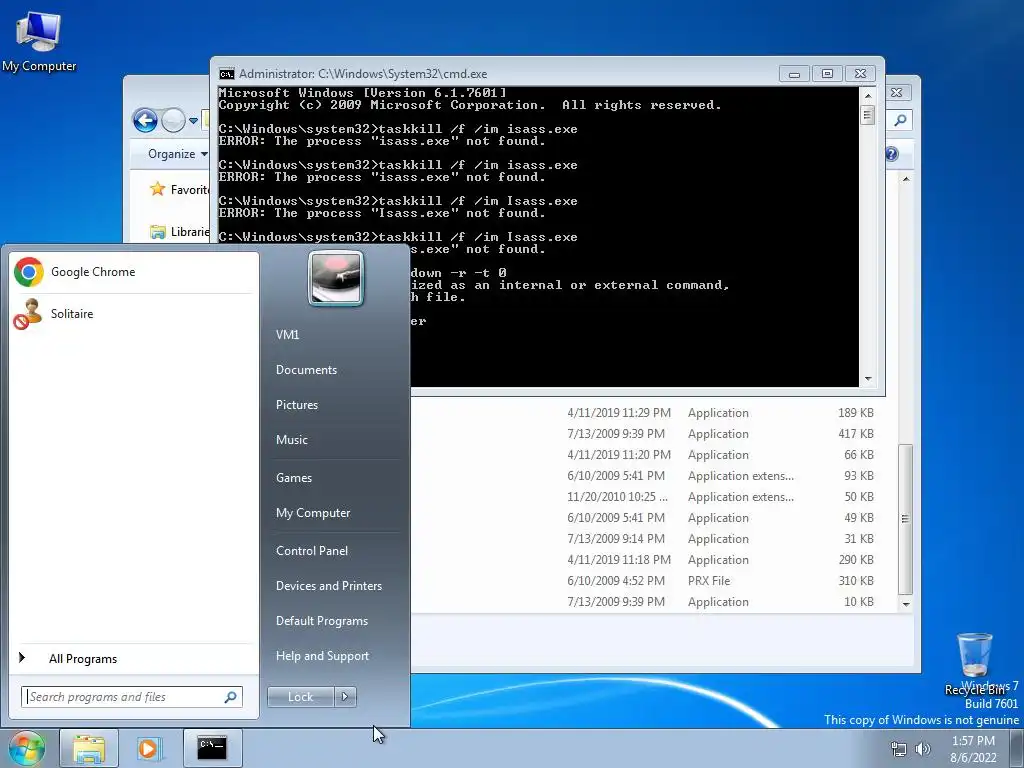Image resolution: width=1024 pixels, height=768 pixels.
Task: Expand All Programs list
Action: [134, 659]
